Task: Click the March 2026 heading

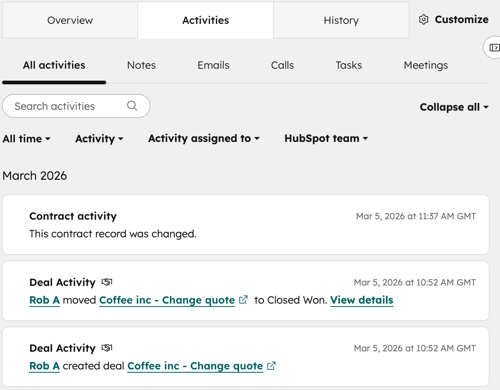Action: point(35,176)
